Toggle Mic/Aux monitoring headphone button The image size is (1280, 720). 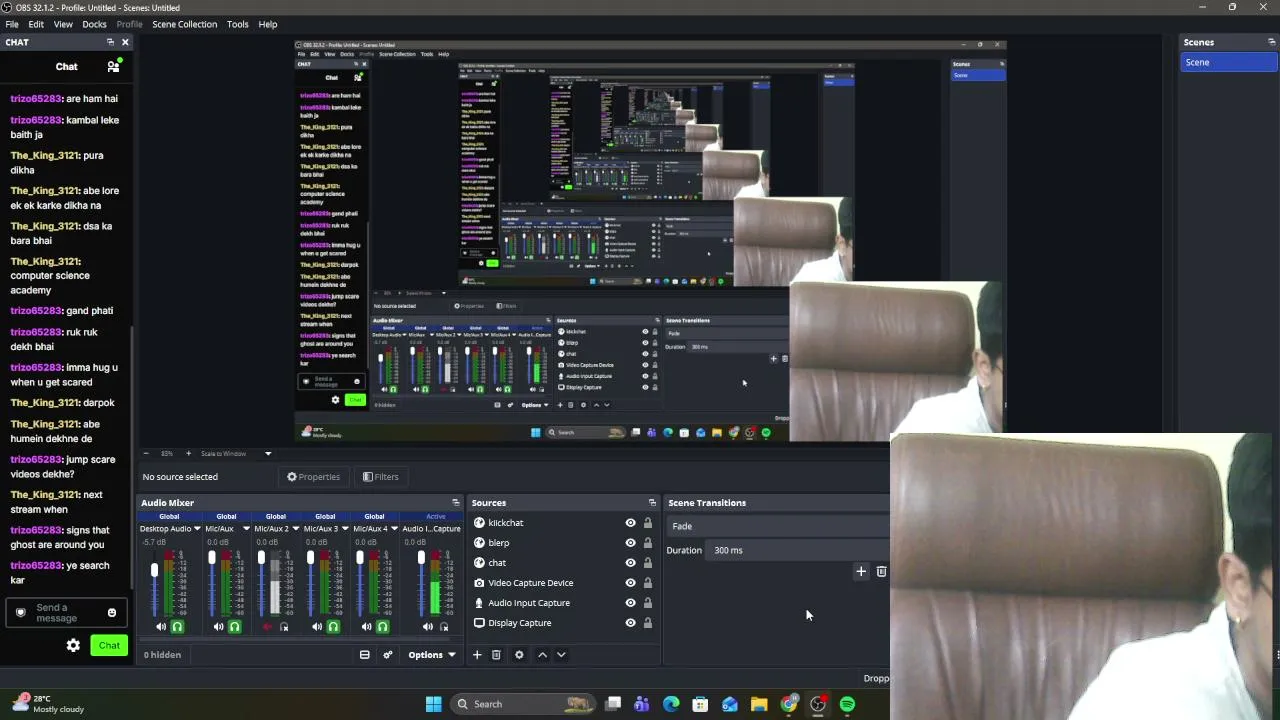(235, 627)
